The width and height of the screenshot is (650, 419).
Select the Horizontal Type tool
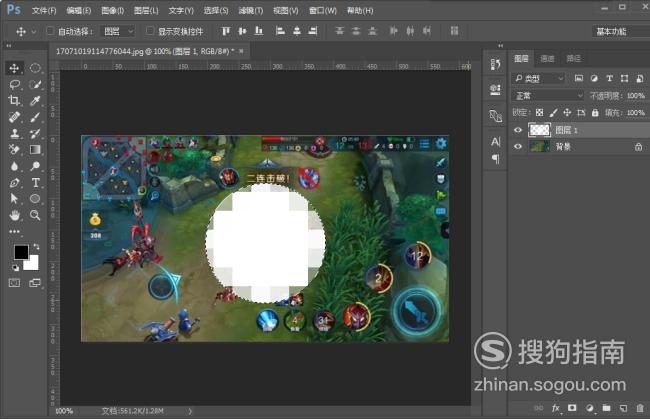(x=35, y=182)
